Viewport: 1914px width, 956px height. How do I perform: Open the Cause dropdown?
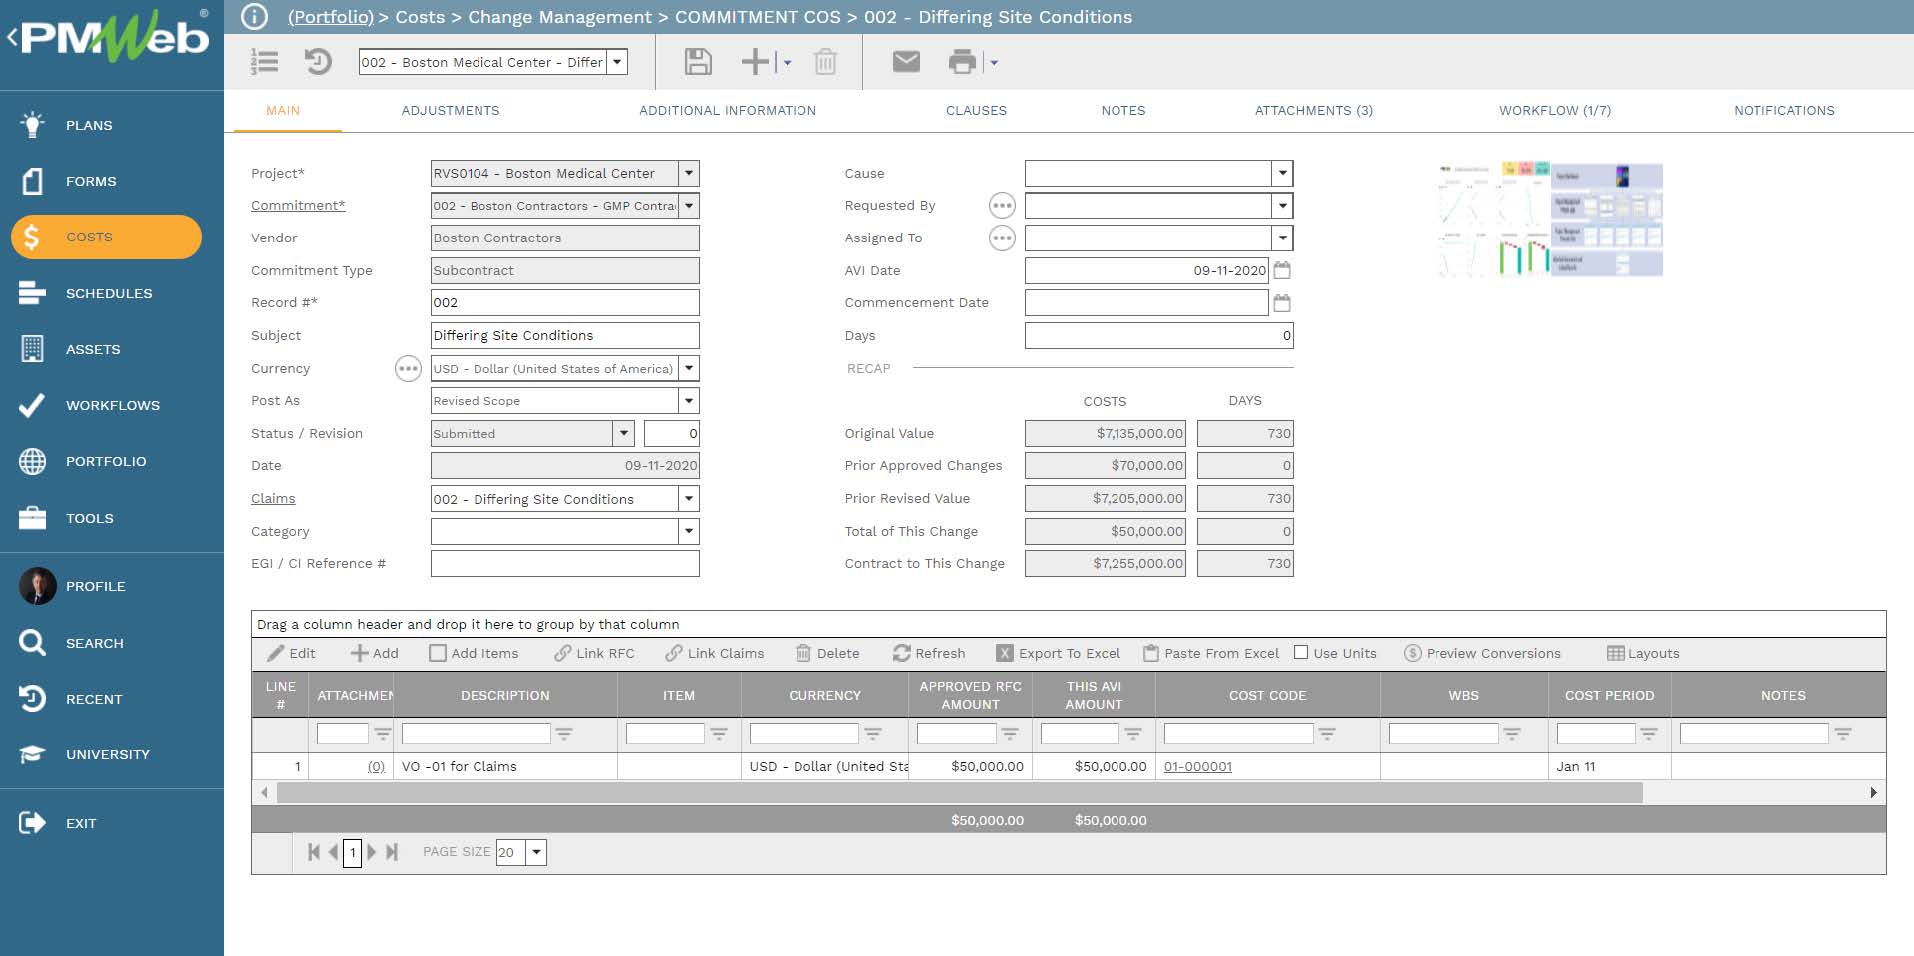point(1283,173)
